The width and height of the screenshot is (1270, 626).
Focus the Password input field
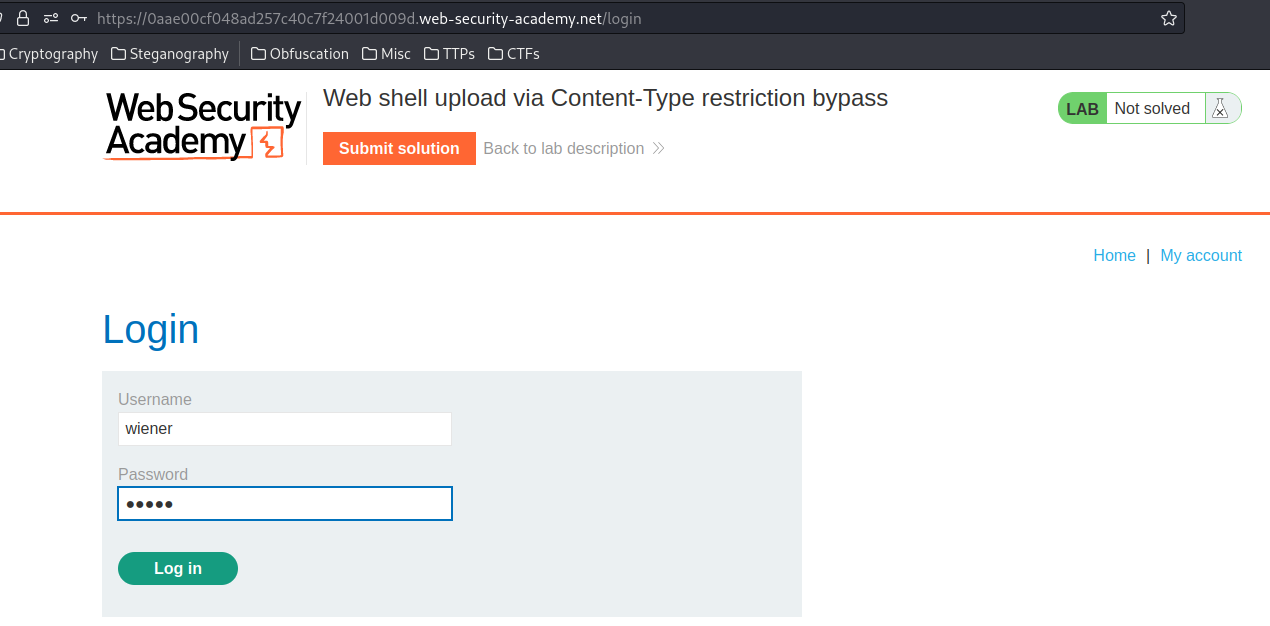coord(285,503)
